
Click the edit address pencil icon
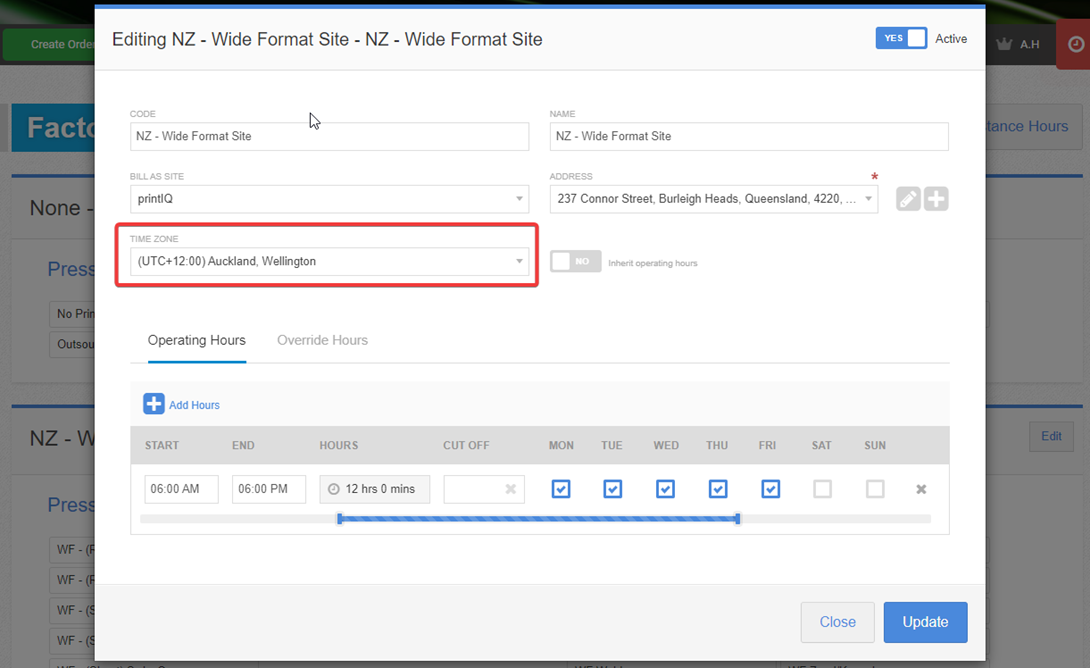coord(908,199)
